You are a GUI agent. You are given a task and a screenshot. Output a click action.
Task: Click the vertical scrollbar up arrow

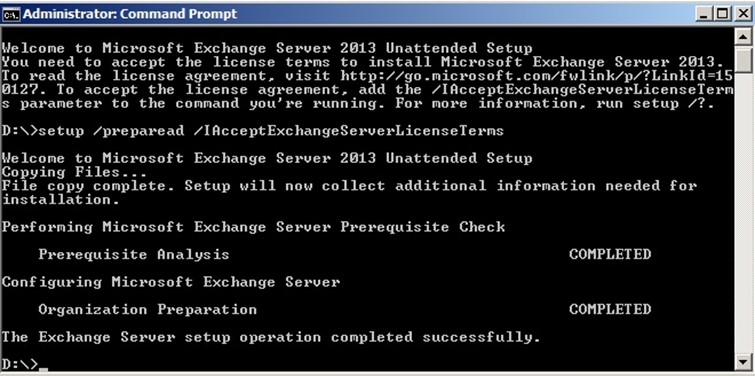click(743, 36)
